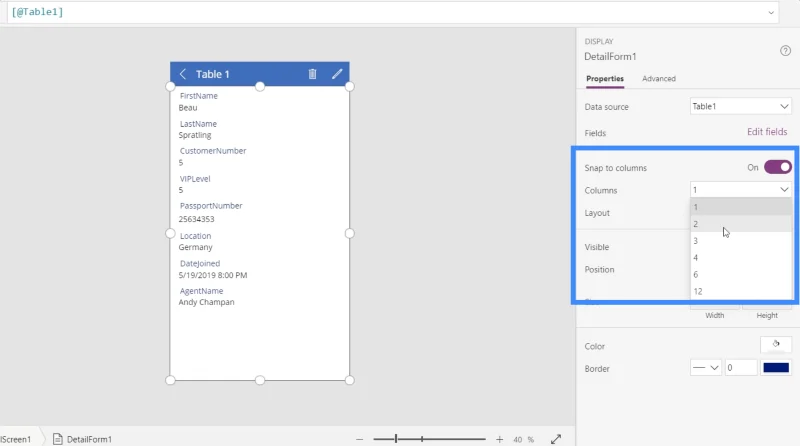Image resolution: width=800 pixels, height=446 pixels.
Task: Click the Border thickness input field
Action: pos(740,367)
